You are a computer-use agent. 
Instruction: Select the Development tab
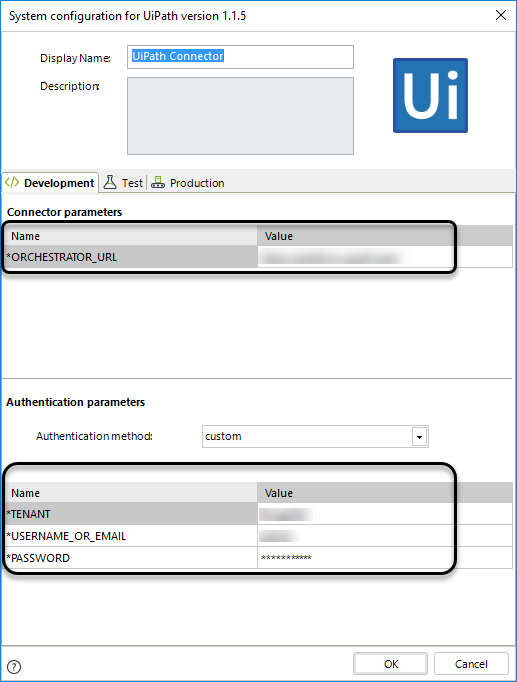click(x=50, y=183)
